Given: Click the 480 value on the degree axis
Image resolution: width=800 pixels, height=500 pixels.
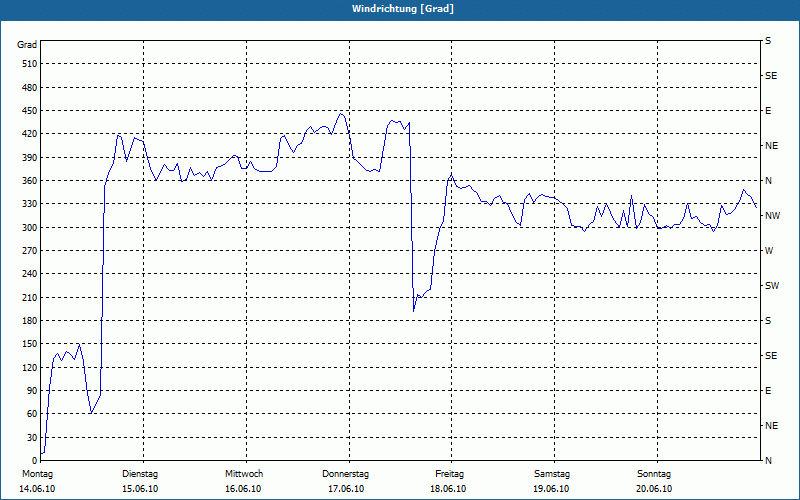Looking at the screenshot, I should click(x=30, y=88).
